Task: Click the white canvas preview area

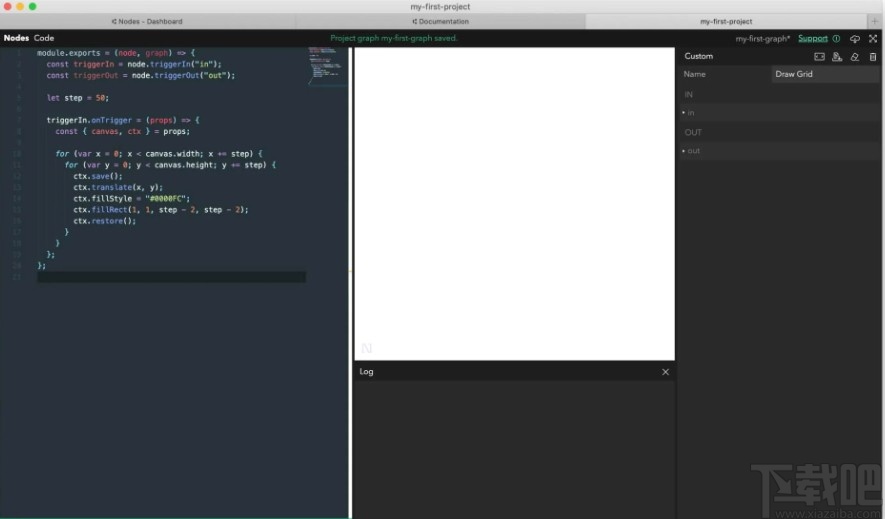Action: coord(514,204)
